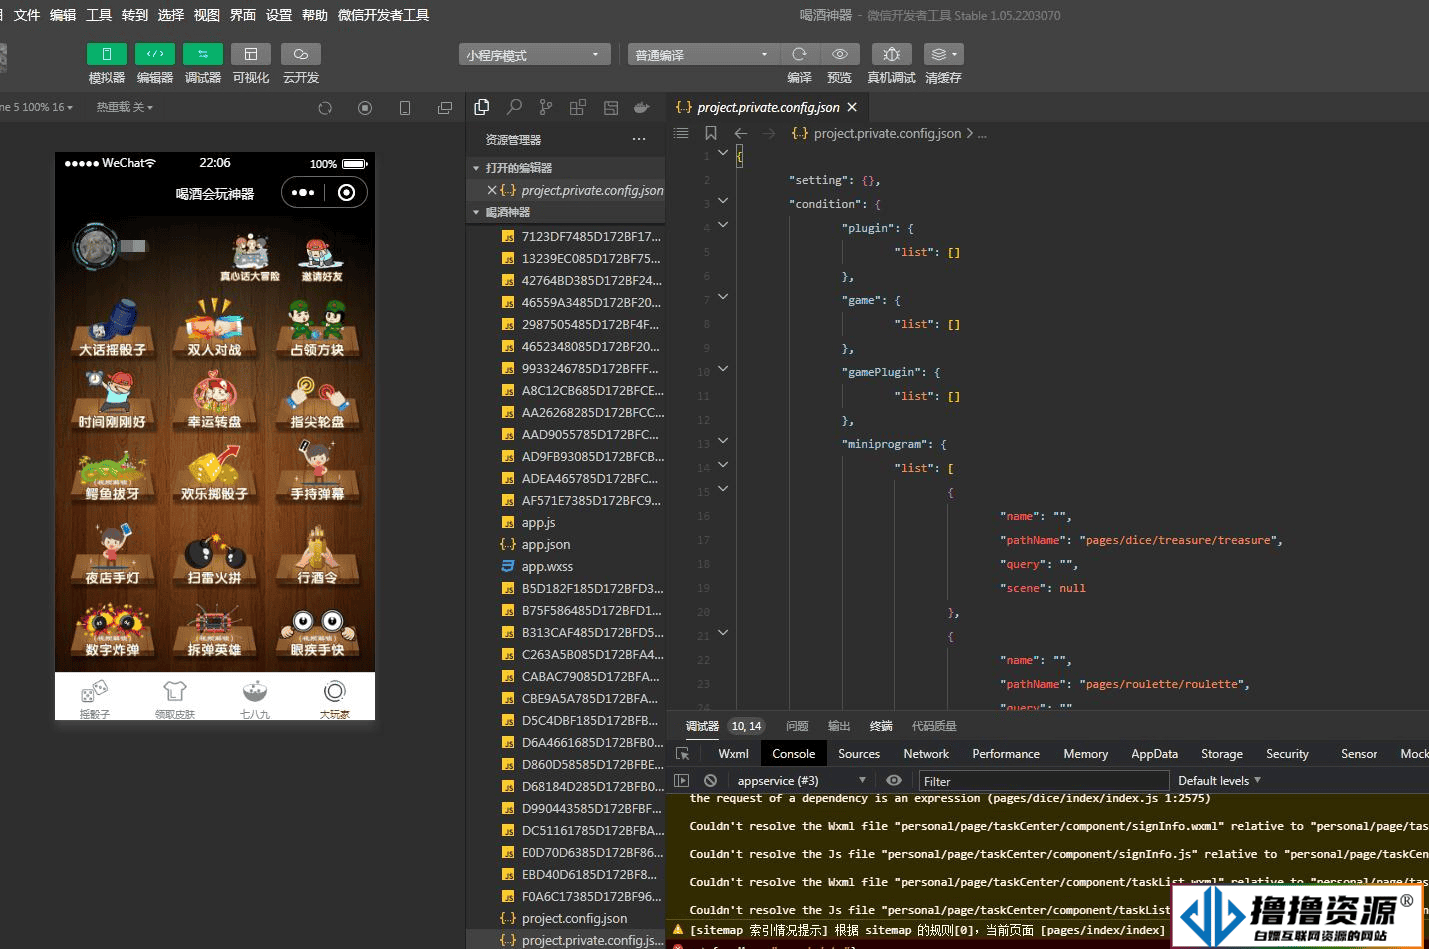Screen dimensions: 1429x949
Task: Click the inspect element picker icon
Action: pyautogui.click(x=683, y=754)
